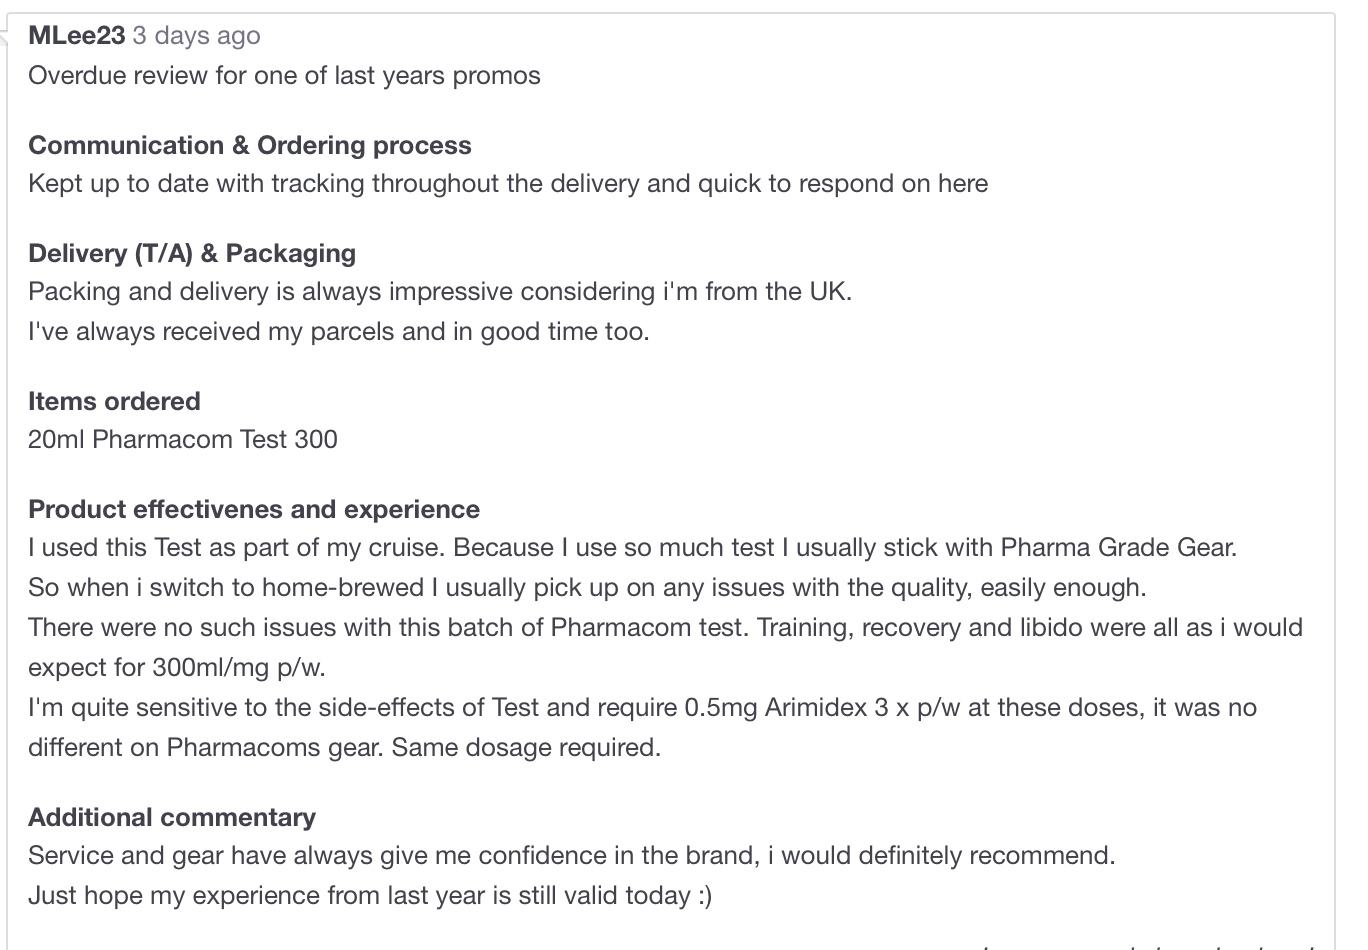This screenshot has height=950, width=1368.
Task: Click the "Product effectivenes and experience" heading
Action: (x=253, y=509)
